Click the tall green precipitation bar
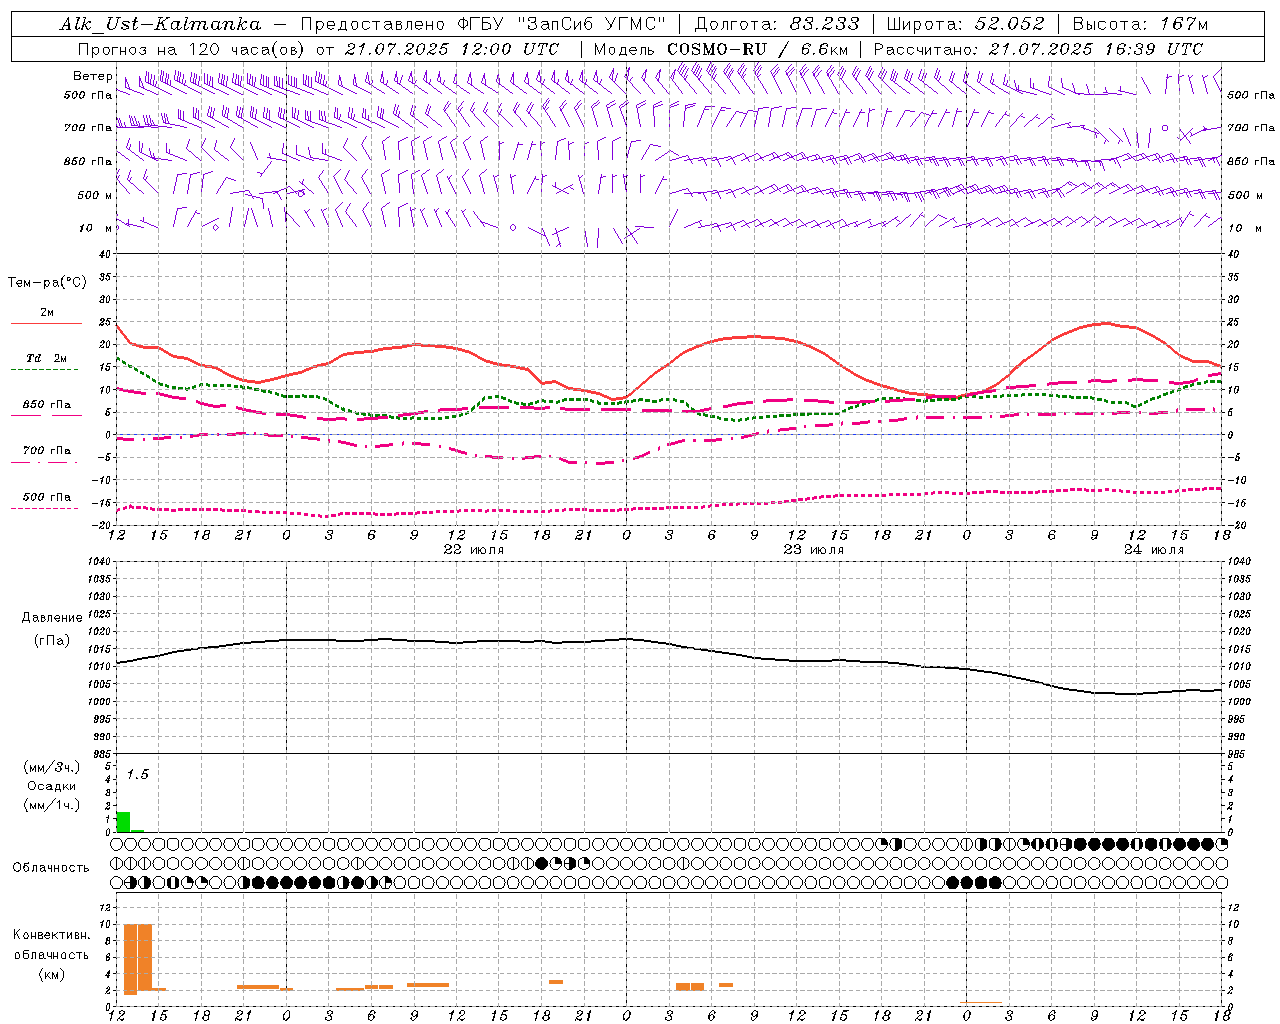Viewport: 1280px width, 1024px height. point(123,821)
